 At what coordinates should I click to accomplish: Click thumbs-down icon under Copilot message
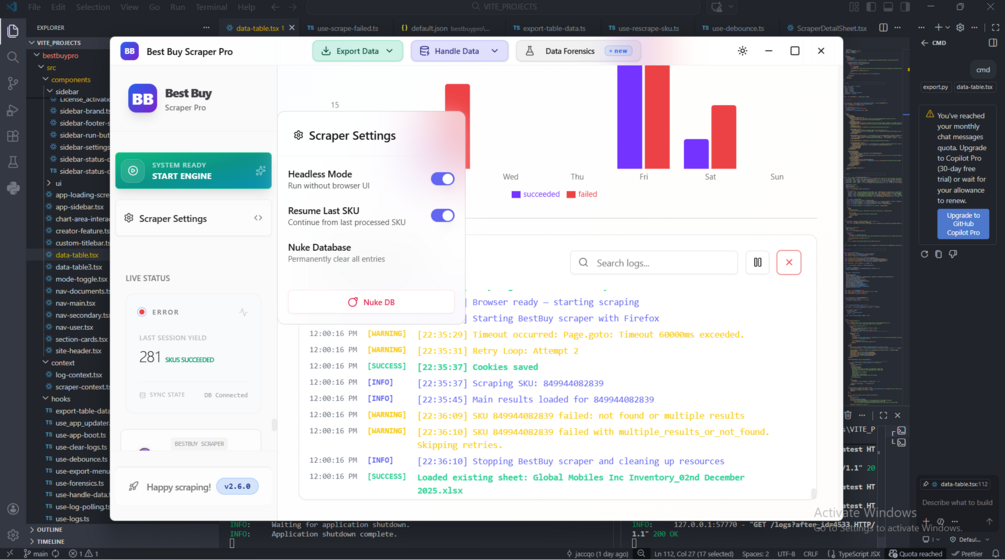click(953, 254)
